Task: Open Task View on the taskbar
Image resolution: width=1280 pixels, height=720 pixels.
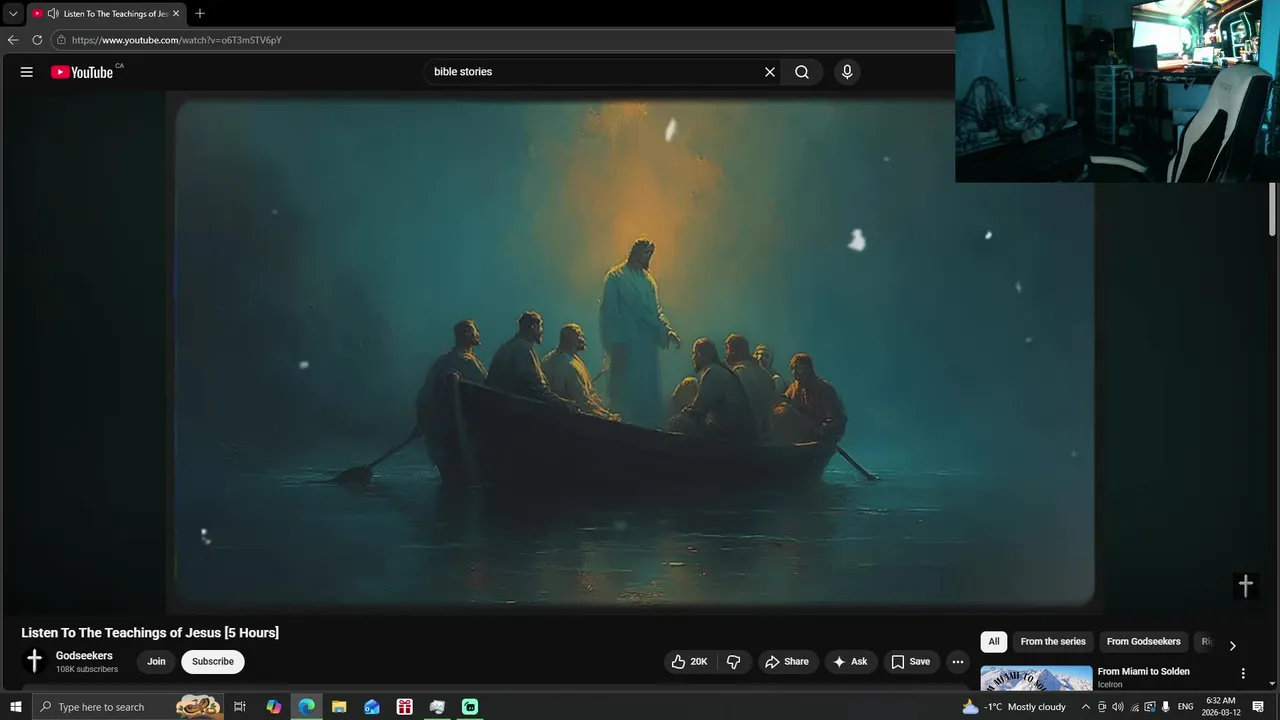Action: [240, 707]
